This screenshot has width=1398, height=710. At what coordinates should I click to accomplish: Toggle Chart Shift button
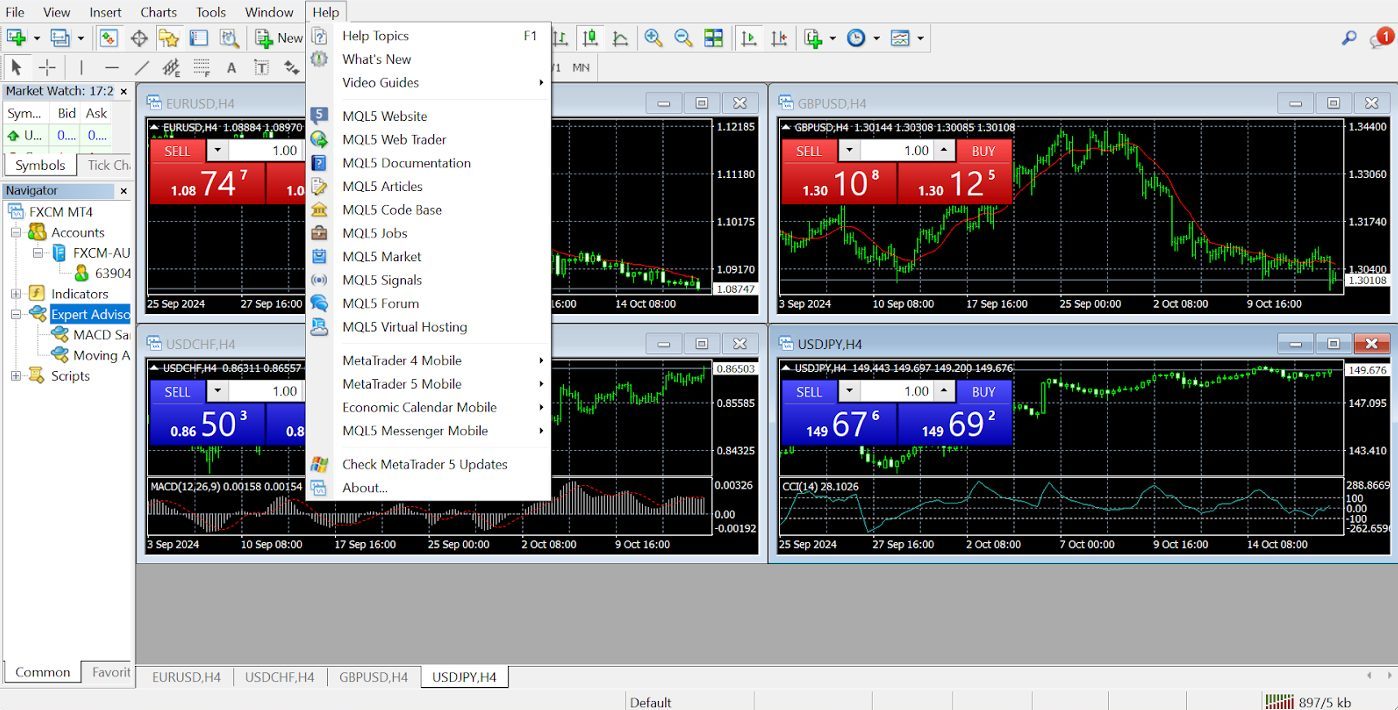point(779,38)
